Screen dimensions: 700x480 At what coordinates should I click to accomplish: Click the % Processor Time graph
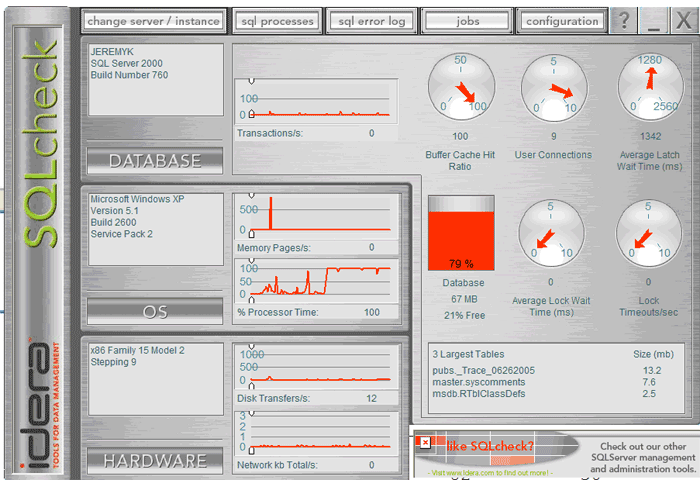pyautogui.click(x=316, y=281)
